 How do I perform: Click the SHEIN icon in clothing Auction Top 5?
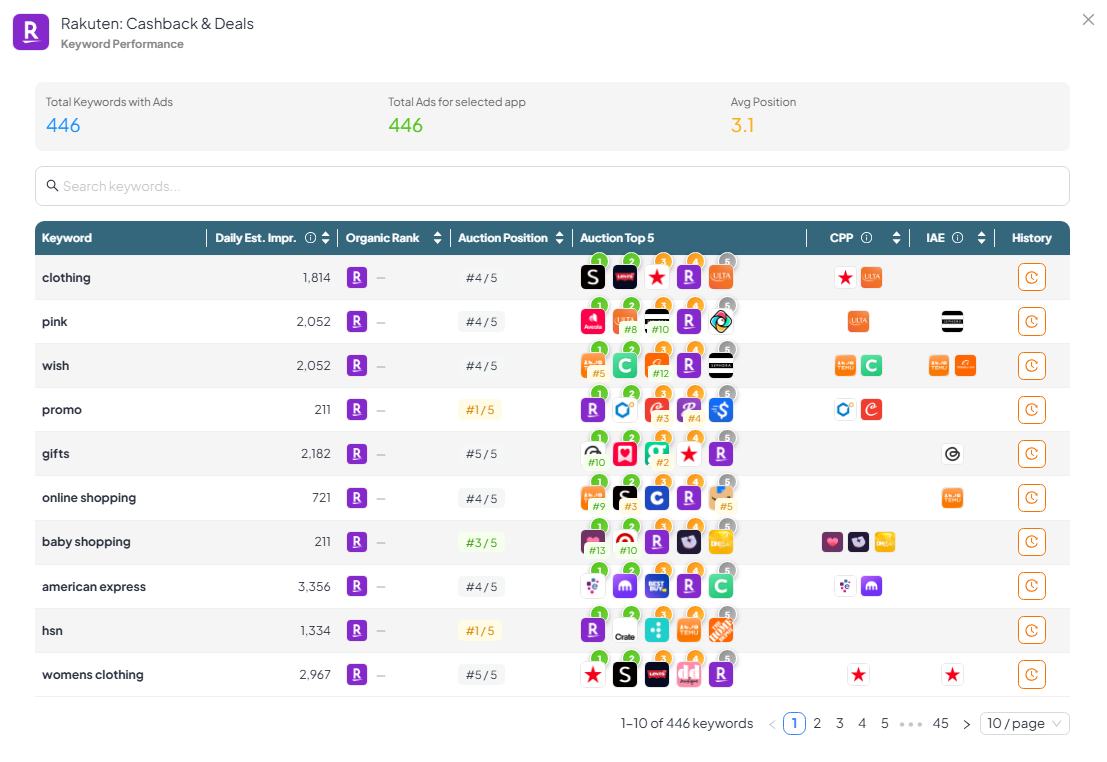pyautogui.click(x=593, y=277)
